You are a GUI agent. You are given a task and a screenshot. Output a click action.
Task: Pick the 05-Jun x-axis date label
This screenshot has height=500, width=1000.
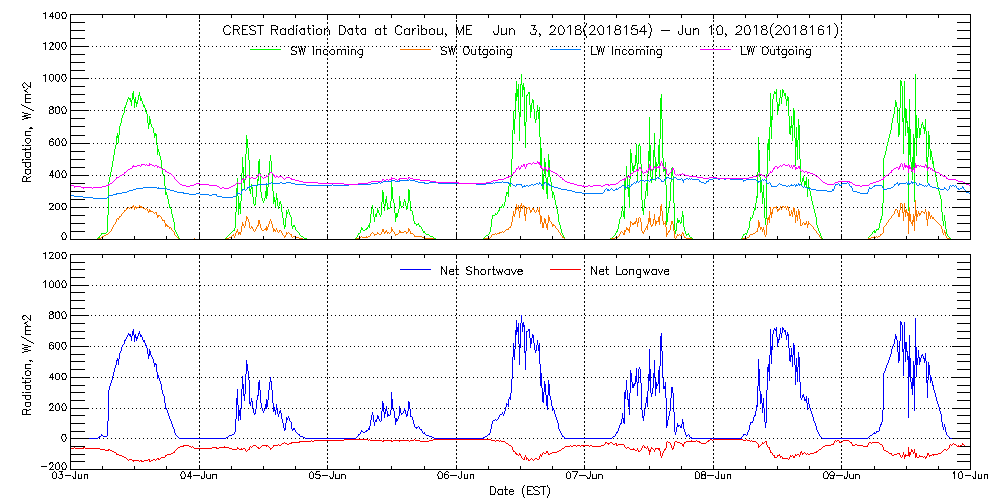[x=328, y=477]
